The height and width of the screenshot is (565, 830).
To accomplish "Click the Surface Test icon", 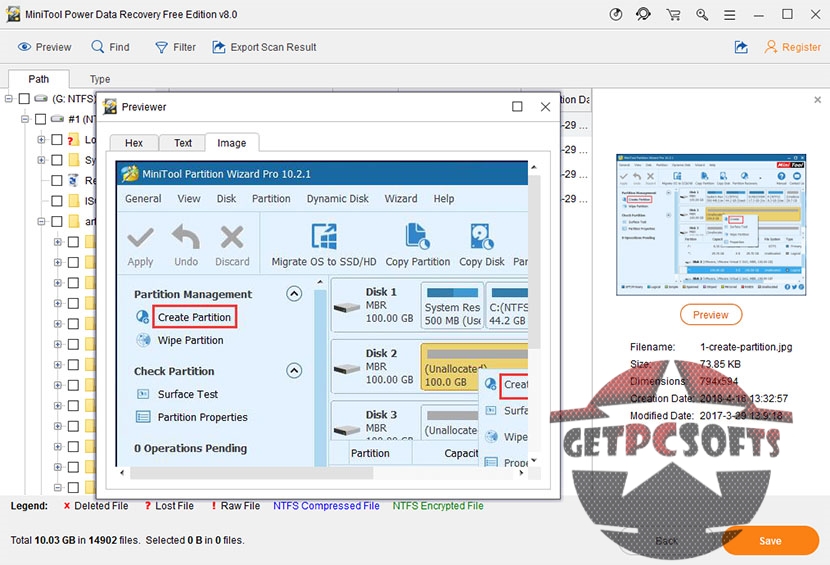I will pyautogui.click(x=143, y=394).
